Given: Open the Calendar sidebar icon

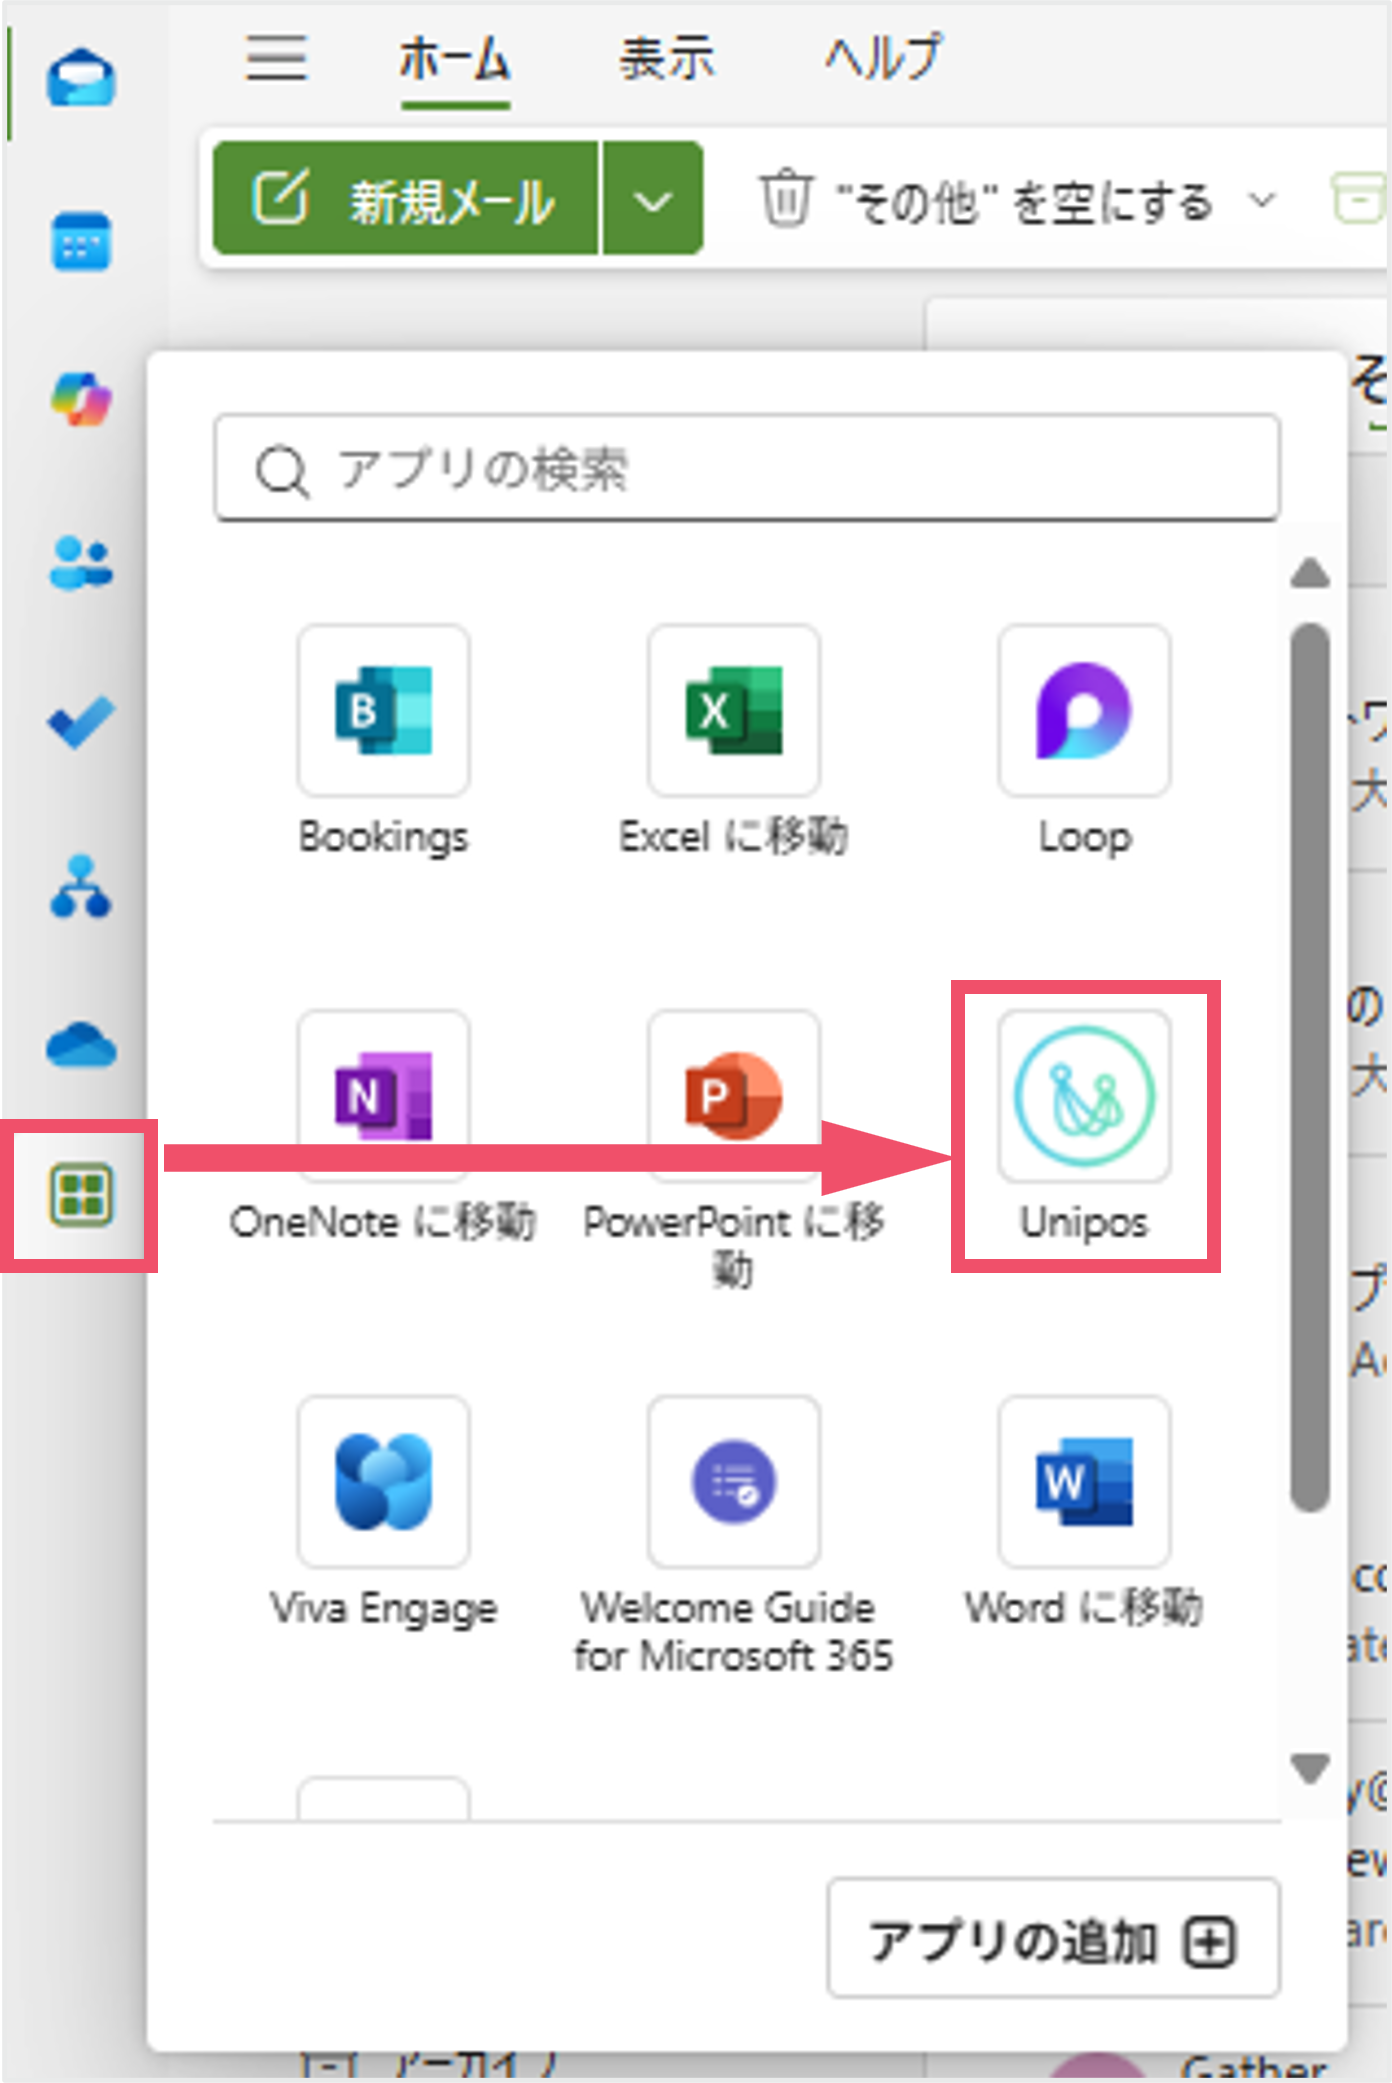Looking at the screenshot, I should pyautogui.click(x=81, y=241).
